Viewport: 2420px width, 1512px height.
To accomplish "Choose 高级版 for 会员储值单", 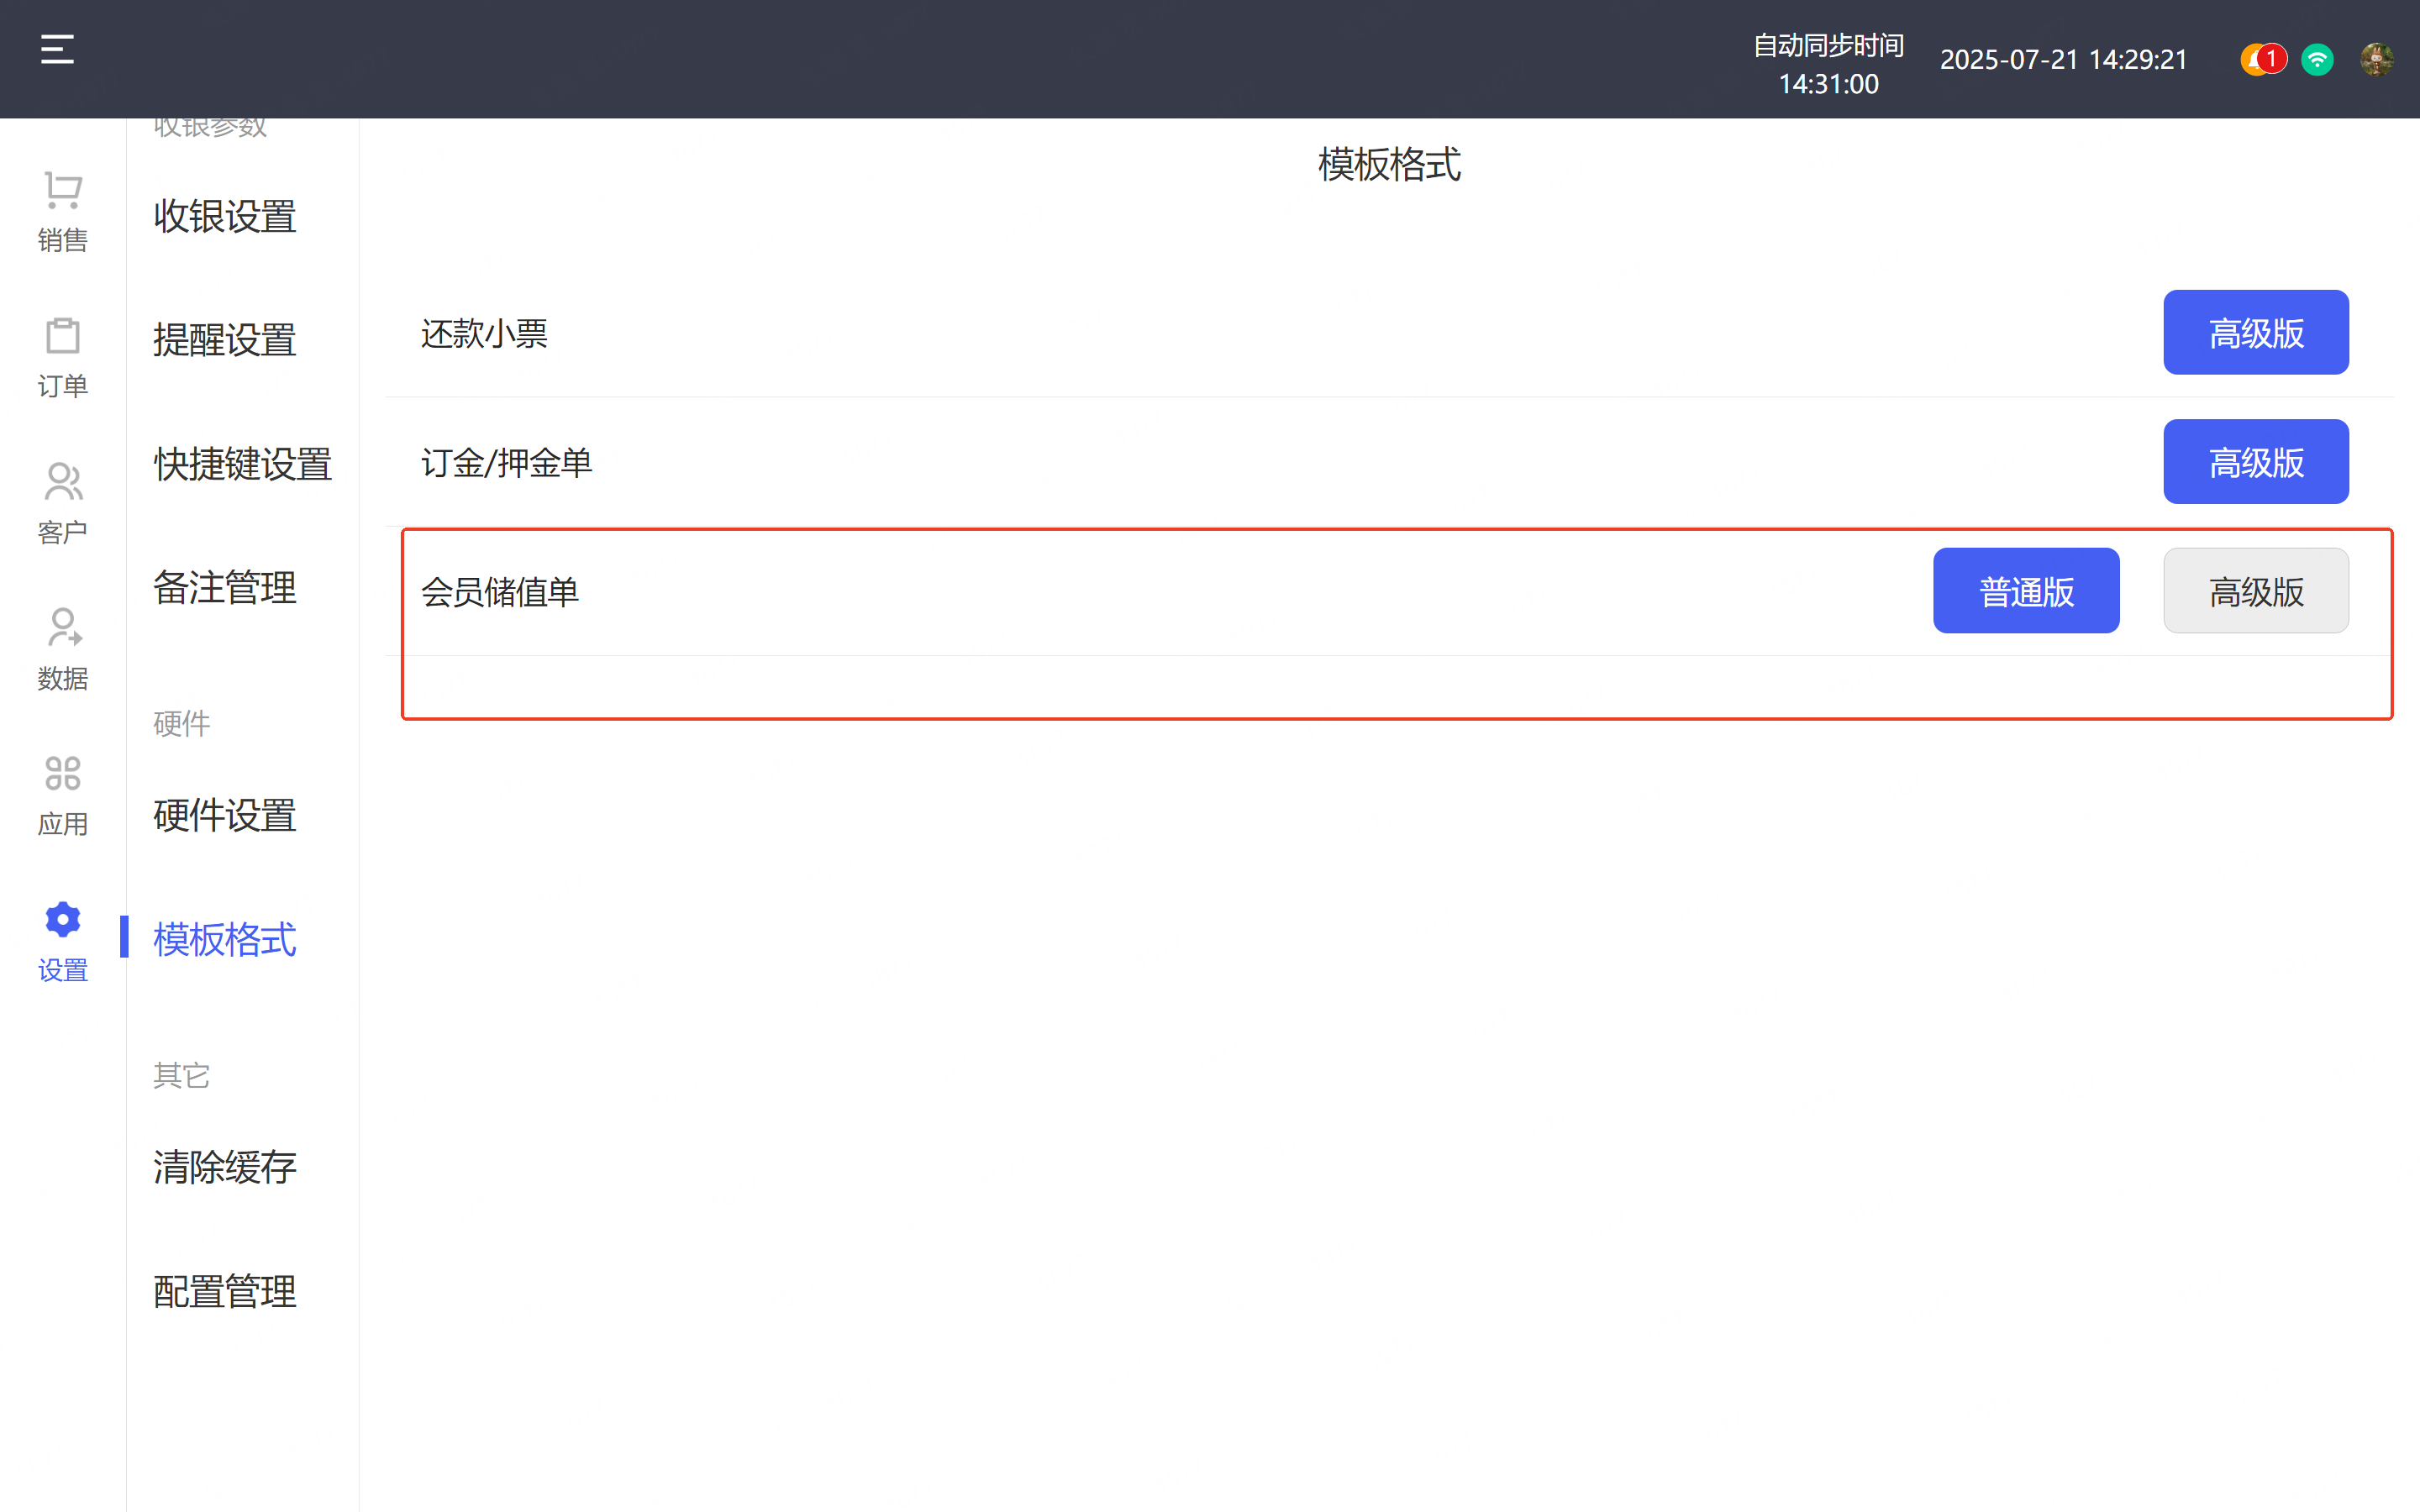I will pos(2256,591).
